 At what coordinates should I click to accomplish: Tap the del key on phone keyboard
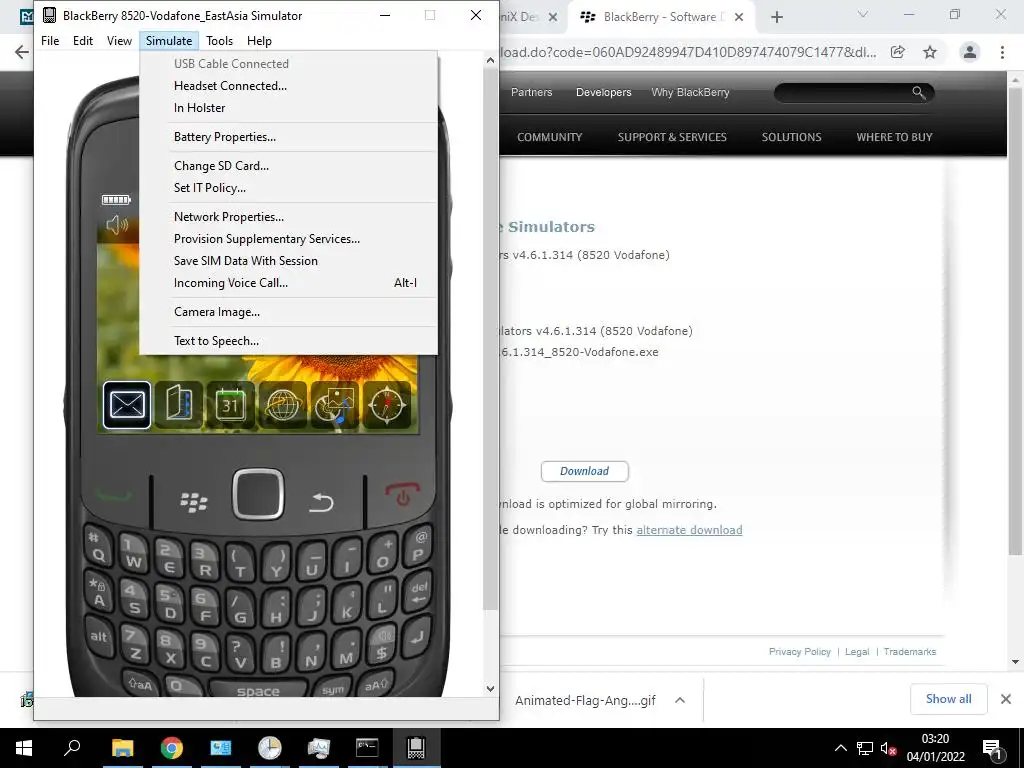(x=419, y=592)
